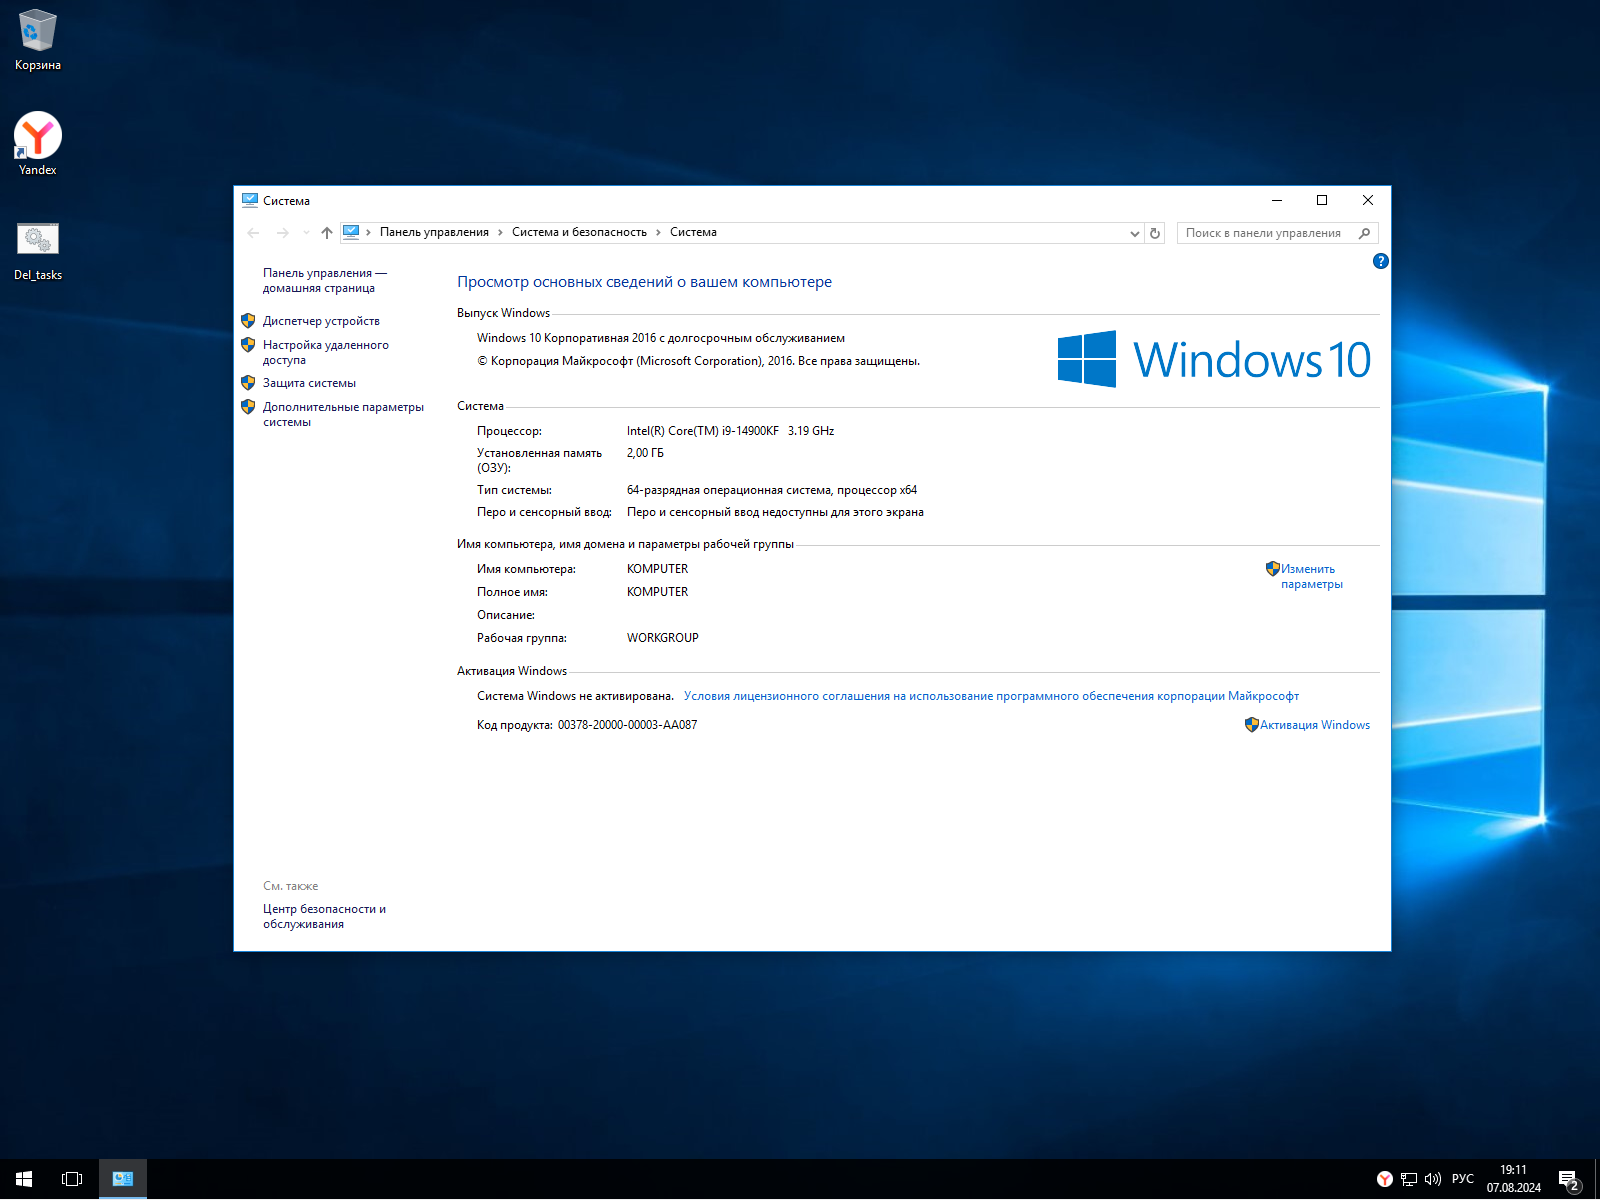The height and width of the screenshot is (1200, 1600).
Task: Go forward with the forward arrow
Action: (283, 233)
